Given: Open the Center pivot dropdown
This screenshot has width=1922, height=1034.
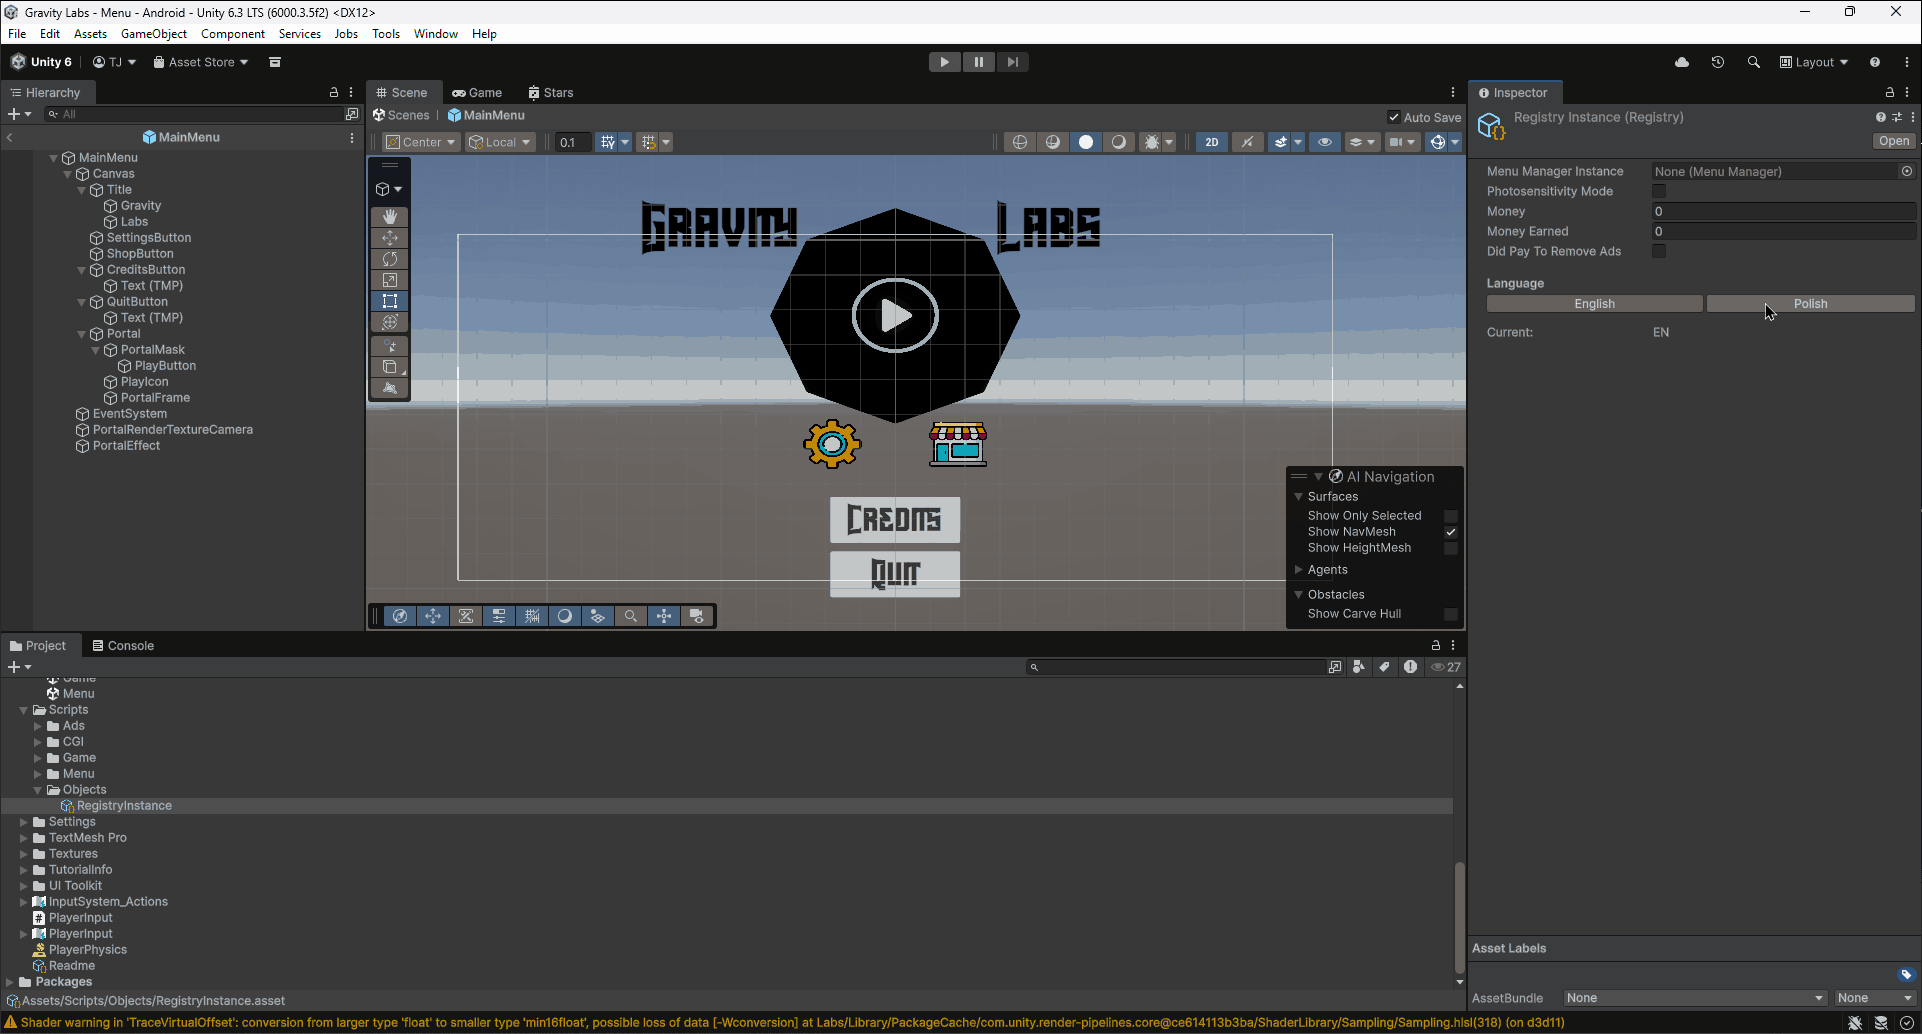Looking at the screenshot, I should pos(421,142).
